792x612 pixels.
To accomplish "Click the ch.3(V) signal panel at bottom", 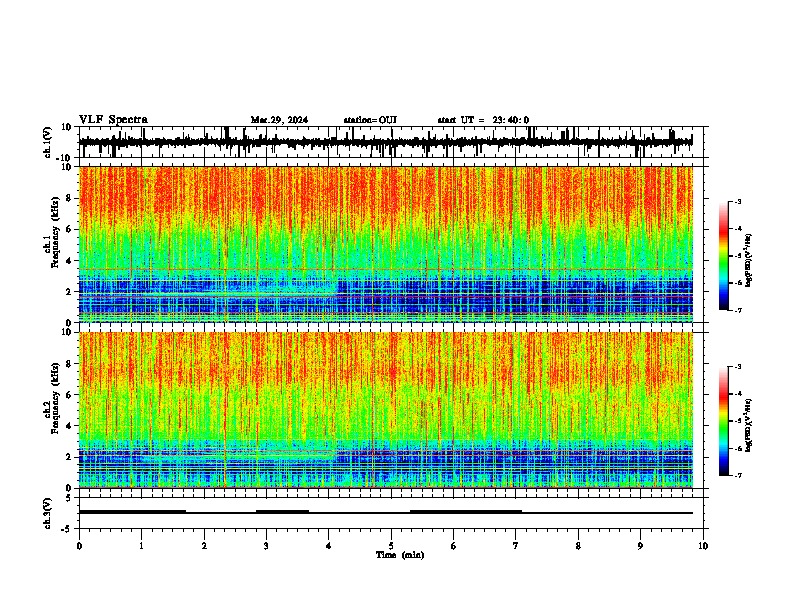I will [391, 513].
